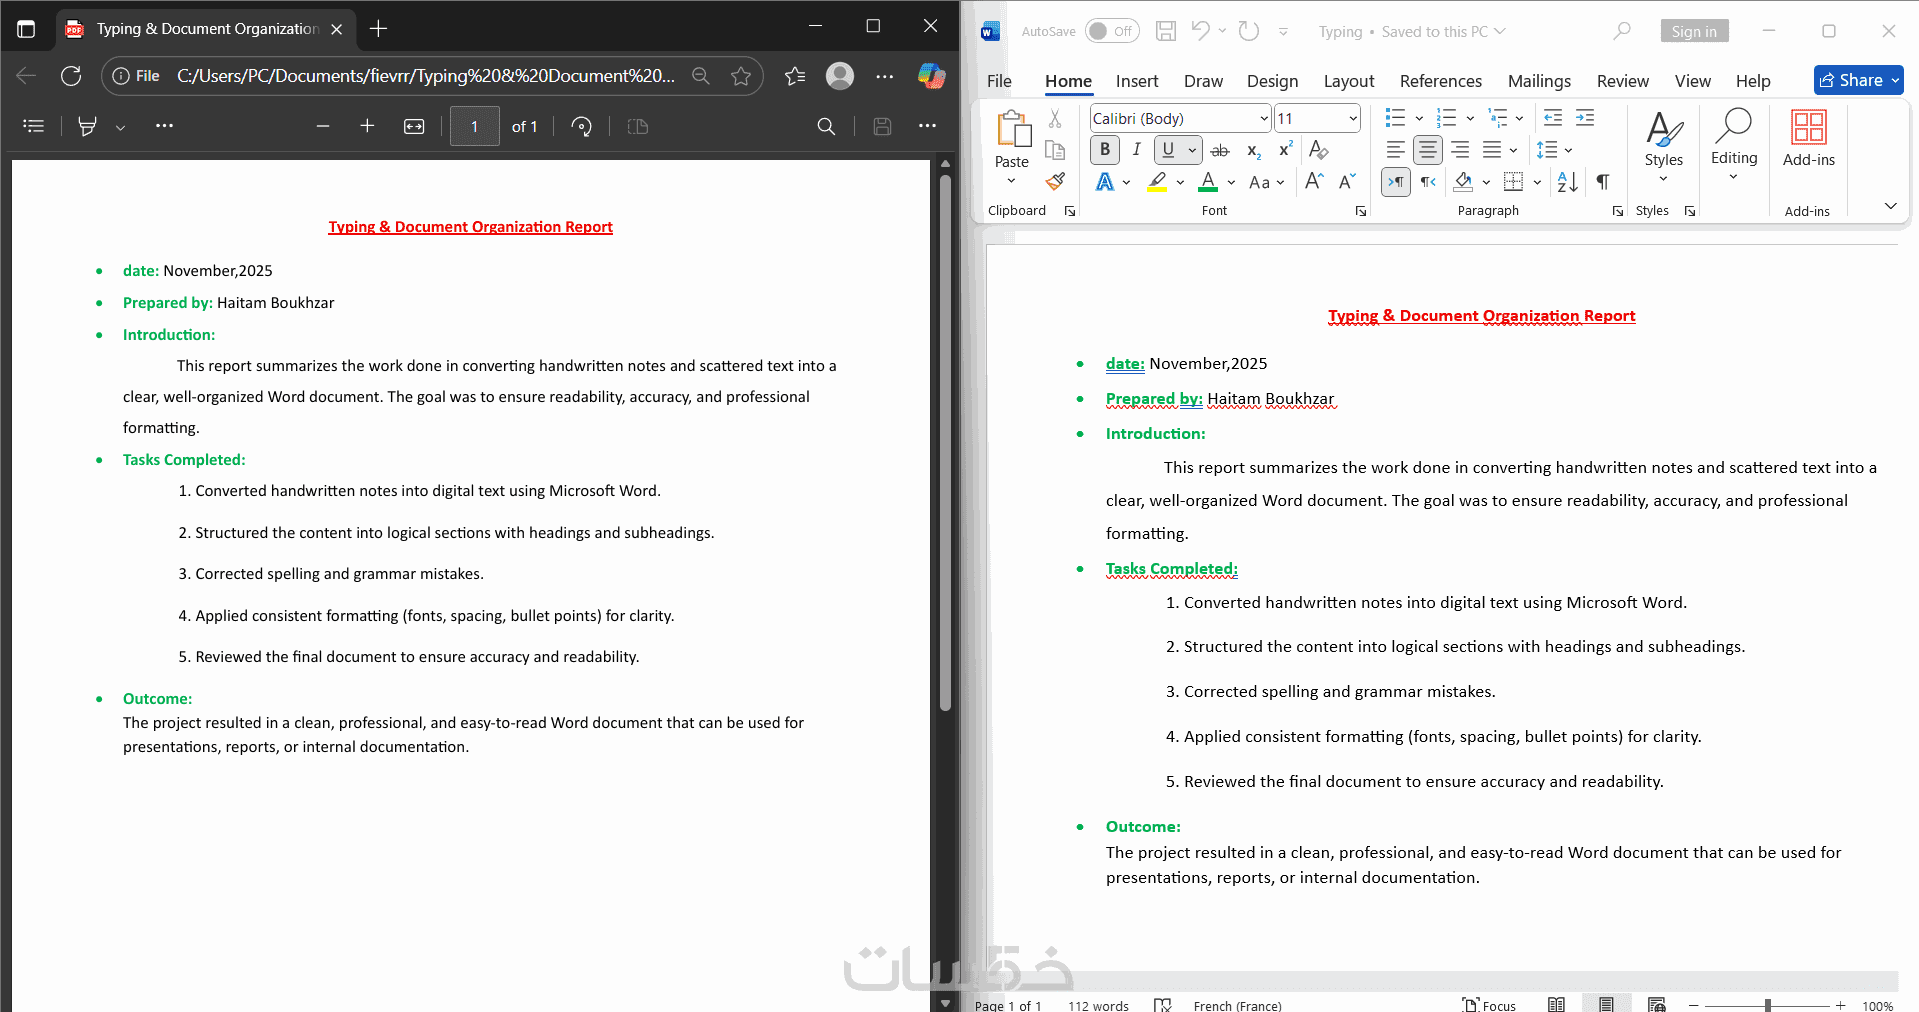Image resolution: width=1919 pixels, height=1012 pixels.
Task: Apply Subscript formatting
Action: pos(1253,150)
